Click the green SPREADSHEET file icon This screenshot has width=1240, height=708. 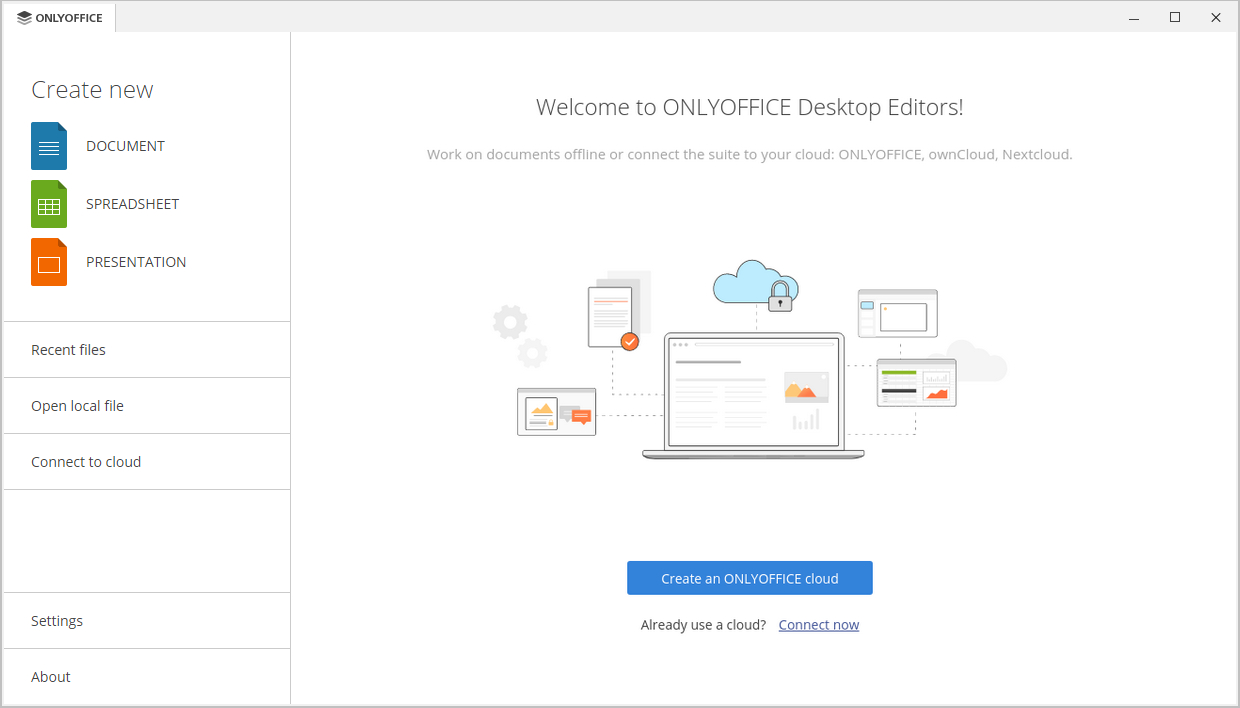(49, 204)
